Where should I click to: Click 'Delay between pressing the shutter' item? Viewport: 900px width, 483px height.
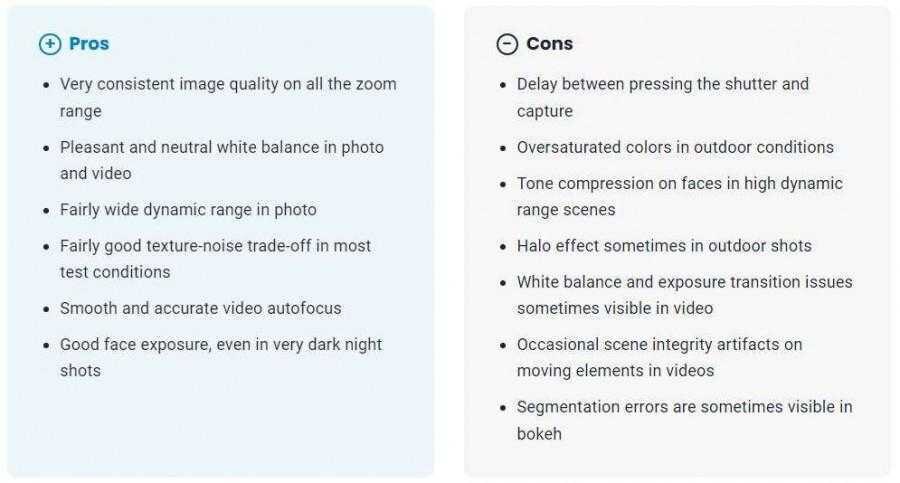pyautogui.click(x=662, y=84)
